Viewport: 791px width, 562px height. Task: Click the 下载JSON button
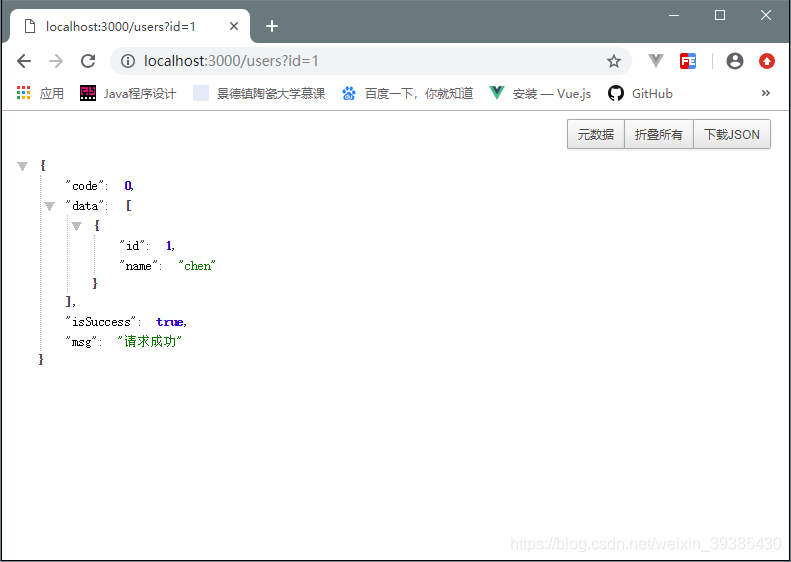tap(732, 134)
